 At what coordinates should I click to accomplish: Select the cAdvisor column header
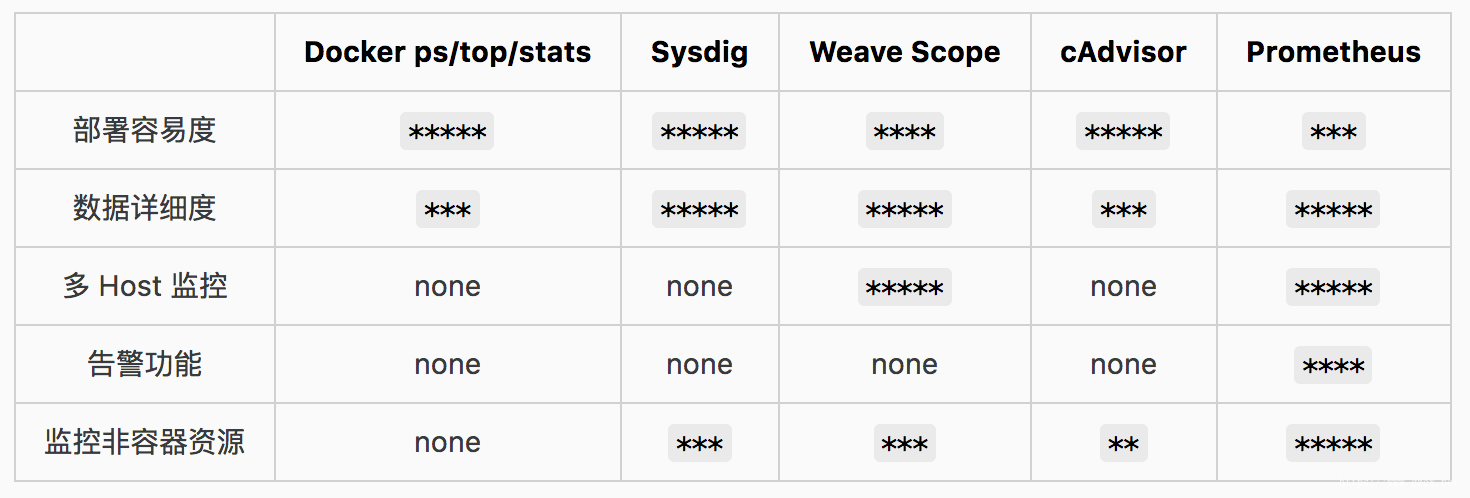point(1123,52)
